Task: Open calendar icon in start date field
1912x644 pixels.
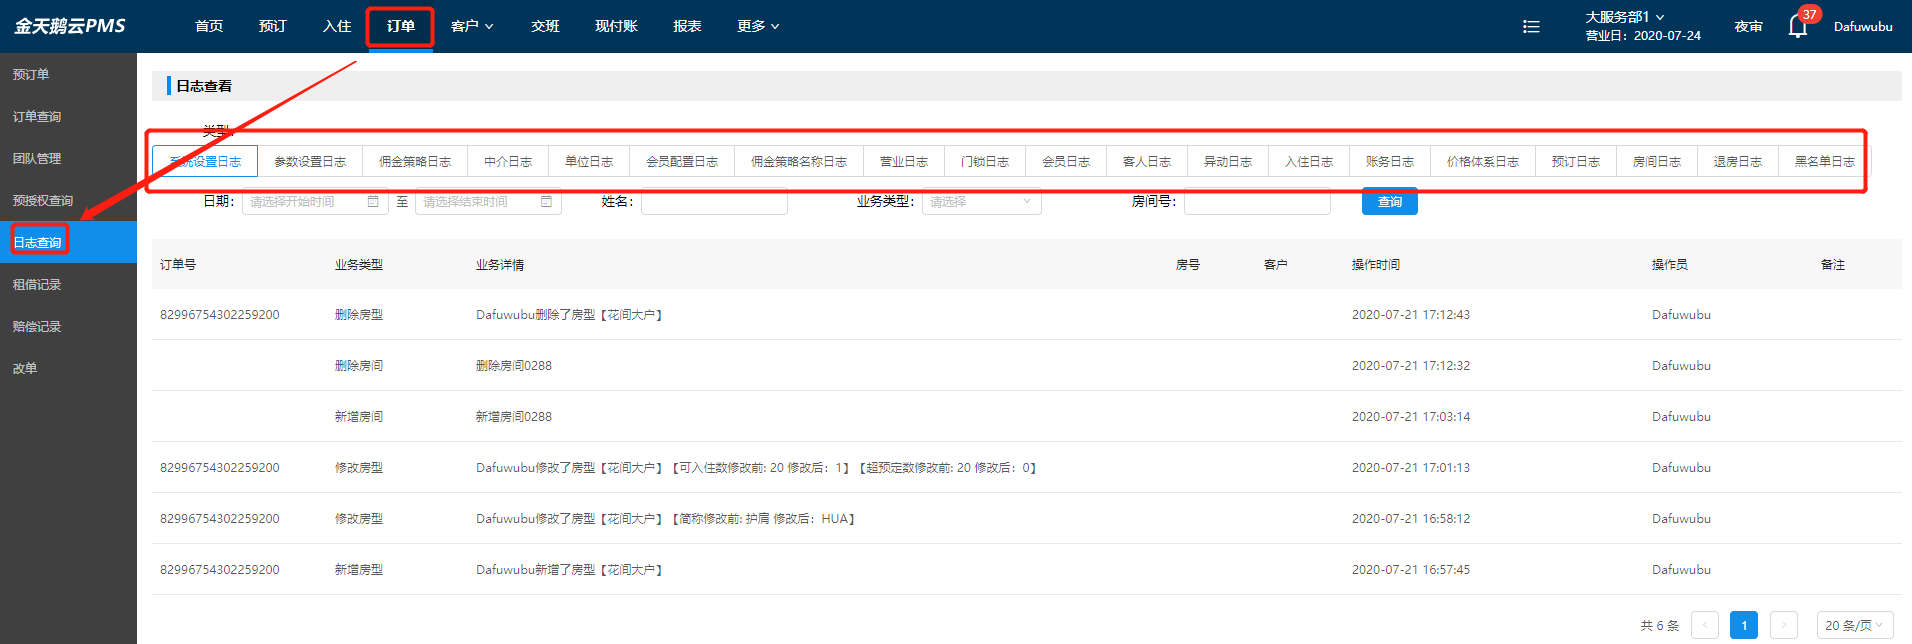Action: [x=373, y=202]
